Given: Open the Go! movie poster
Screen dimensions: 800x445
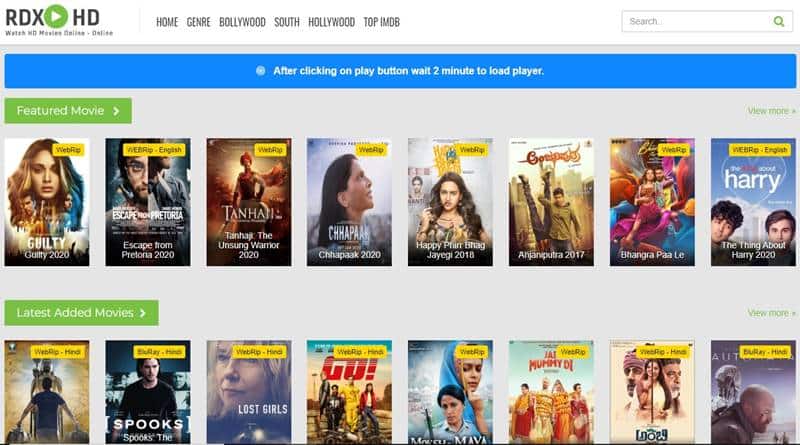Looking at the screenshot, I should tap(349, 392).
